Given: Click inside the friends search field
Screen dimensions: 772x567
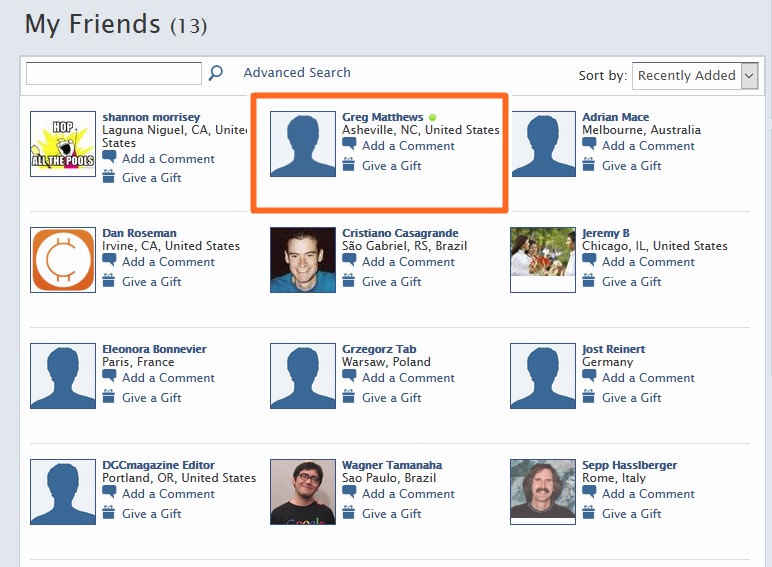Looking at the screenshot, I should [x=113, y=73].
